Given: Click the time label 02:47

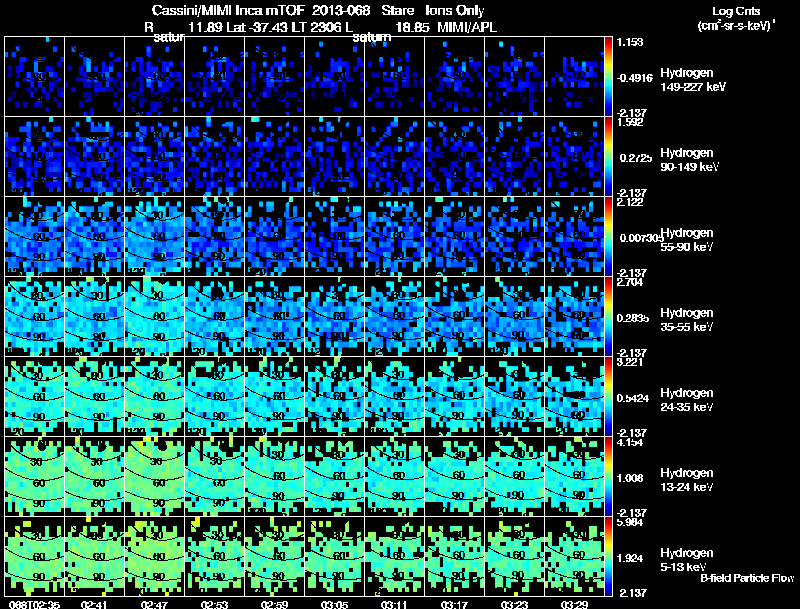Looking at the screenshot, I should tap(154, 604).
